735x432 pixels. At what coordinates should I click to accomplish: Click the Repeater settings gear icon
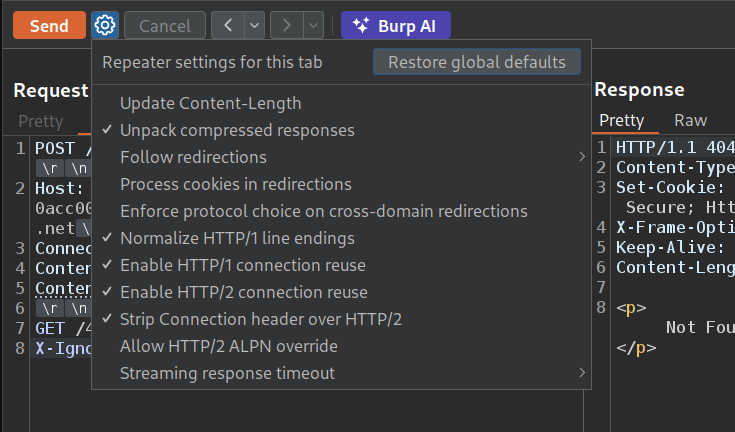coord(105,25)
